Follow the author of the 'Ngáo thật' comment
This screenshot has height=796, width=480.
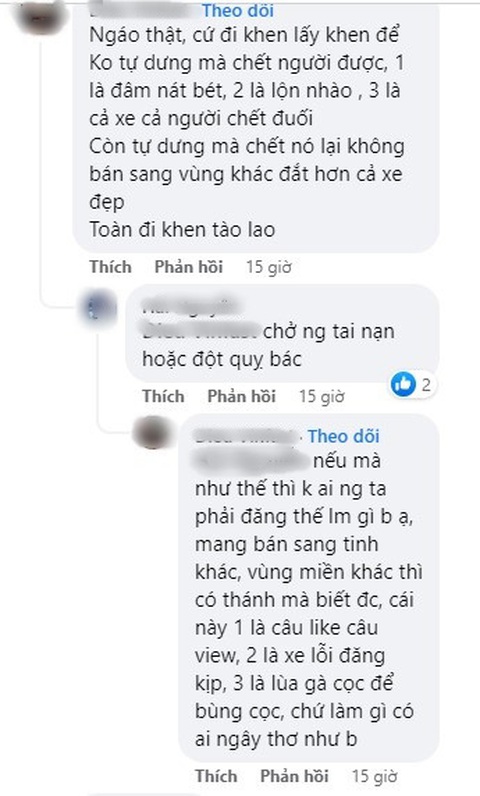pos(237,9)
